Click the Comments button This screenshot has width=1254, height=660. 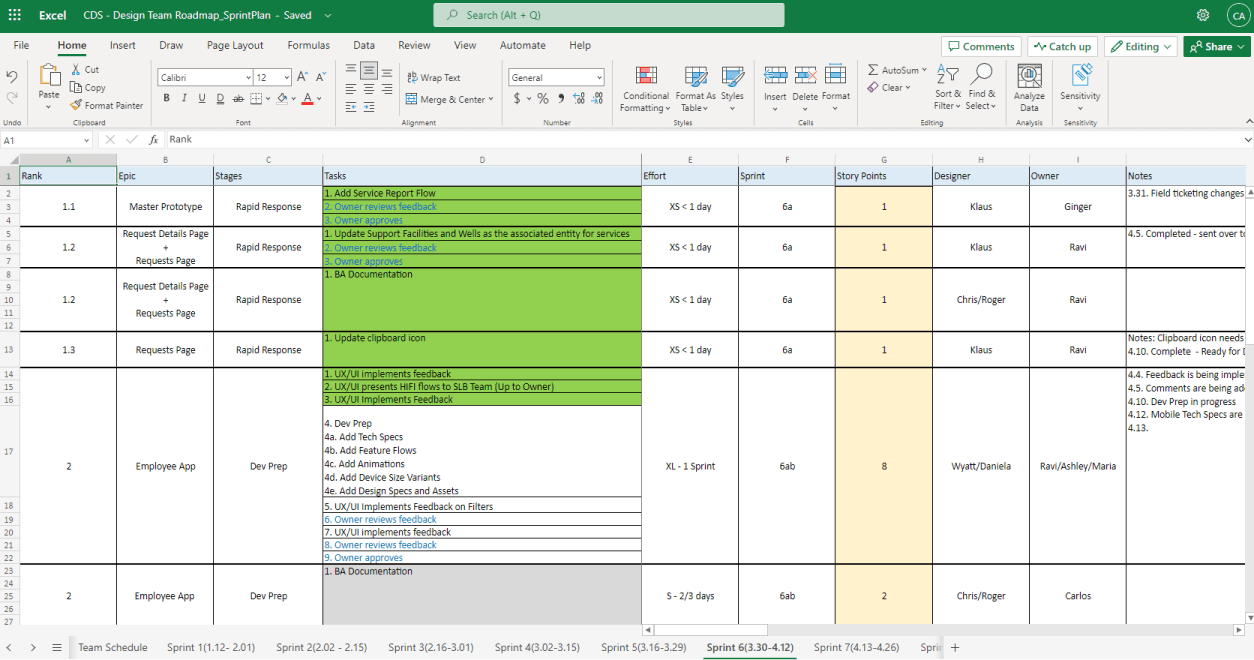pos(980,47)
